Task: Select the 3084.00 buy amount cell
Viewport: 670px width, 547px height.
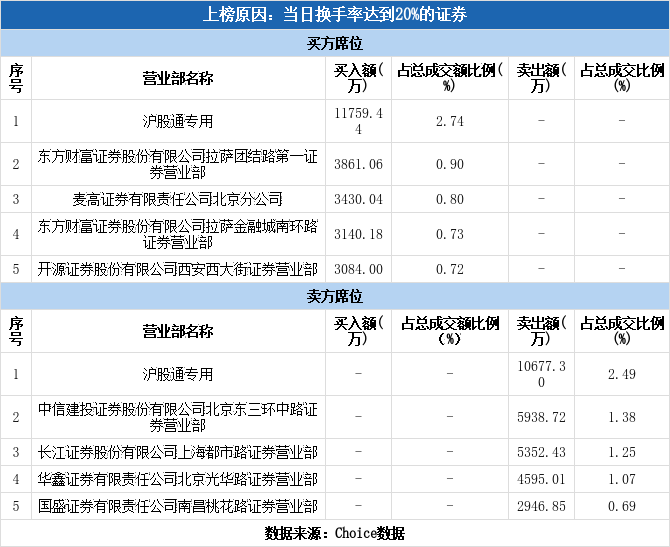Action: tap(358, 269)
